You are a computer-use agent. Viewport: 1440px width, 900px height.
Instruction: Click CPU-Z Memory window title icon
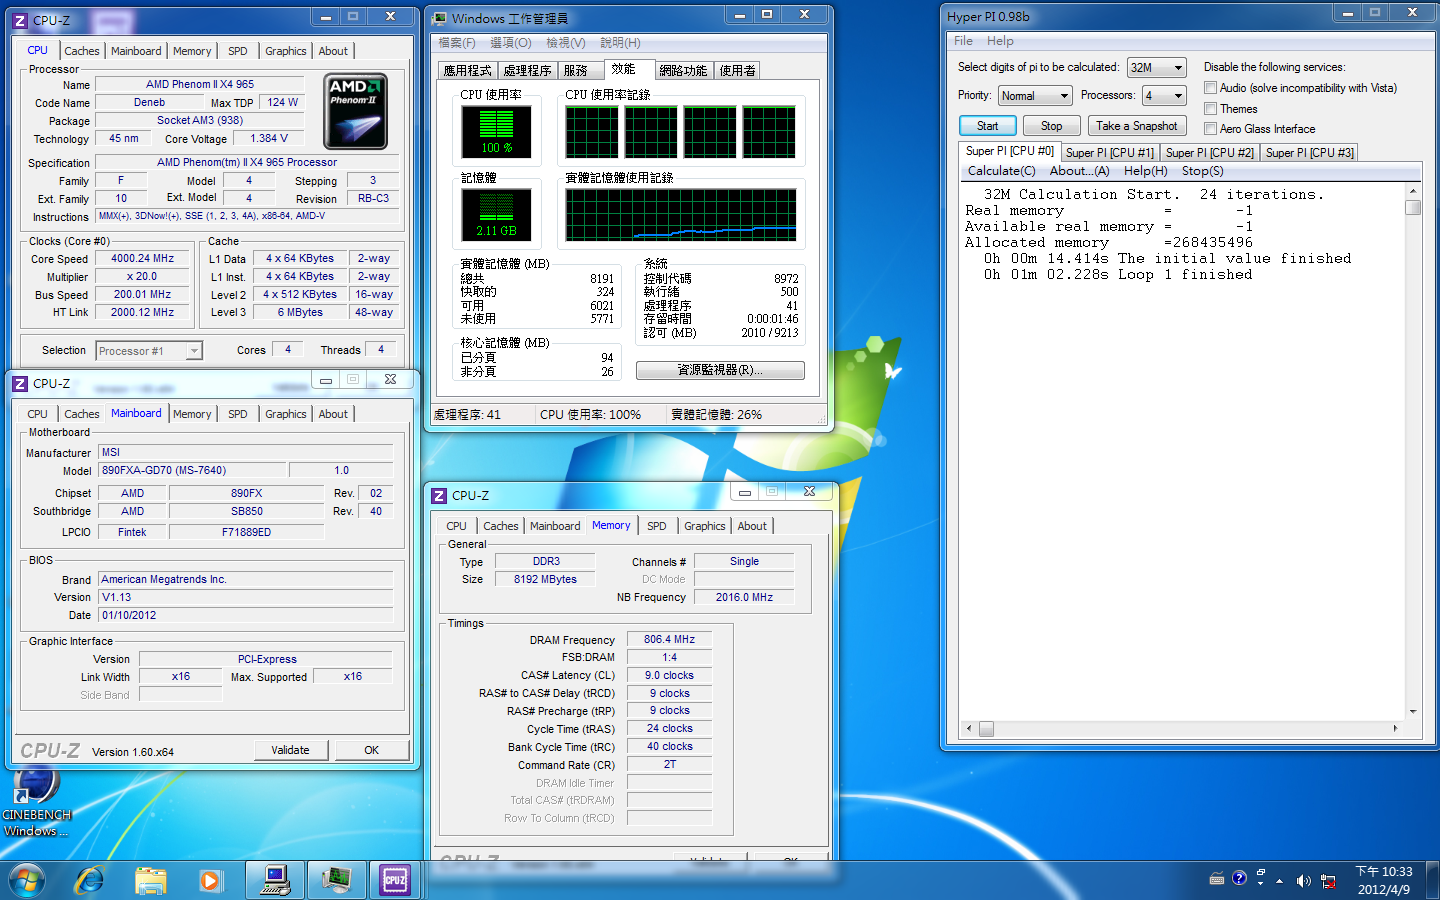[439, 495]
